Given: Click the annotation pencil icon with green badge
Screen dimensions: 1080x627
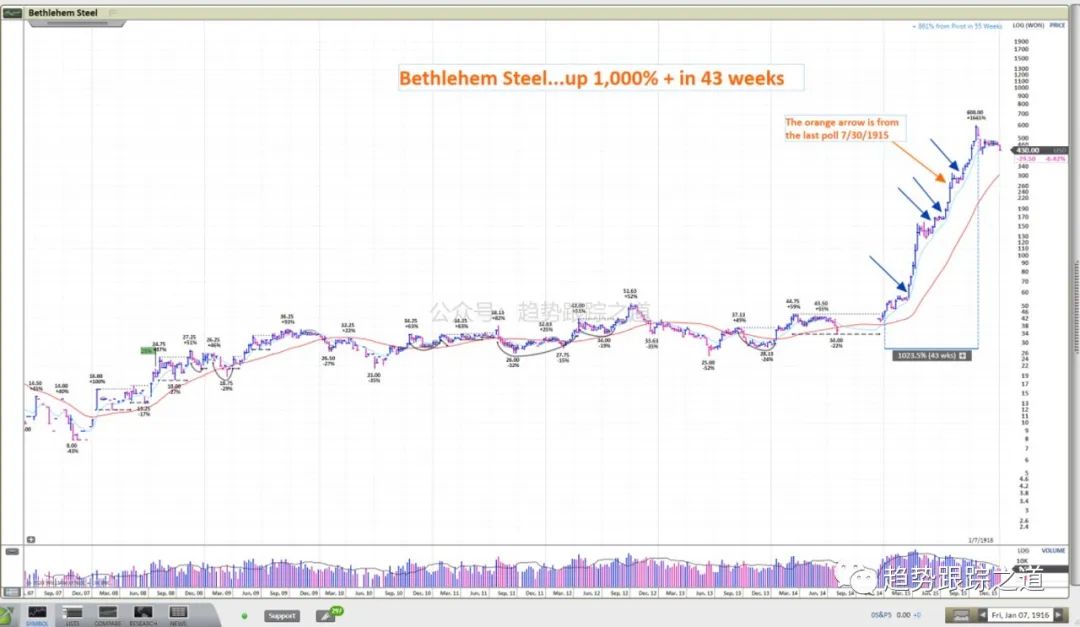Looking at the screenshot, I should click(x=326, y=616).
